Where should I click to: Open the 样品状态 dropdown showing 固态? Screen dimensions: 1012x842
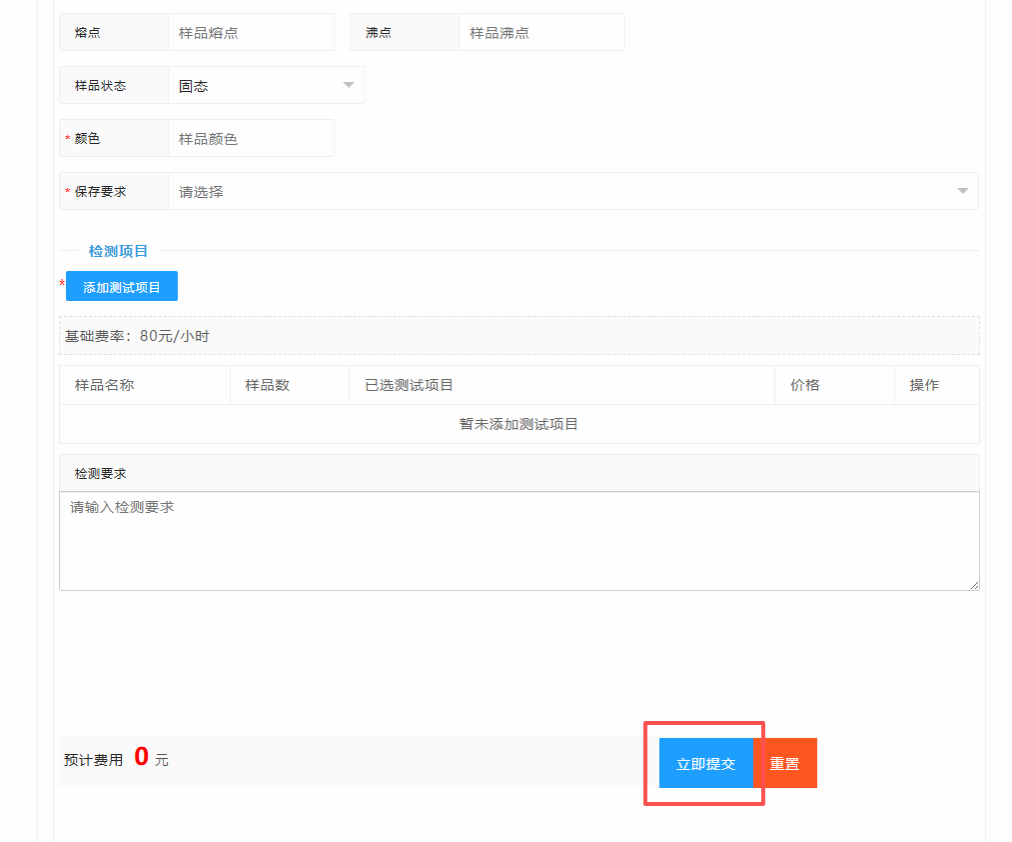tap(266, 85)
